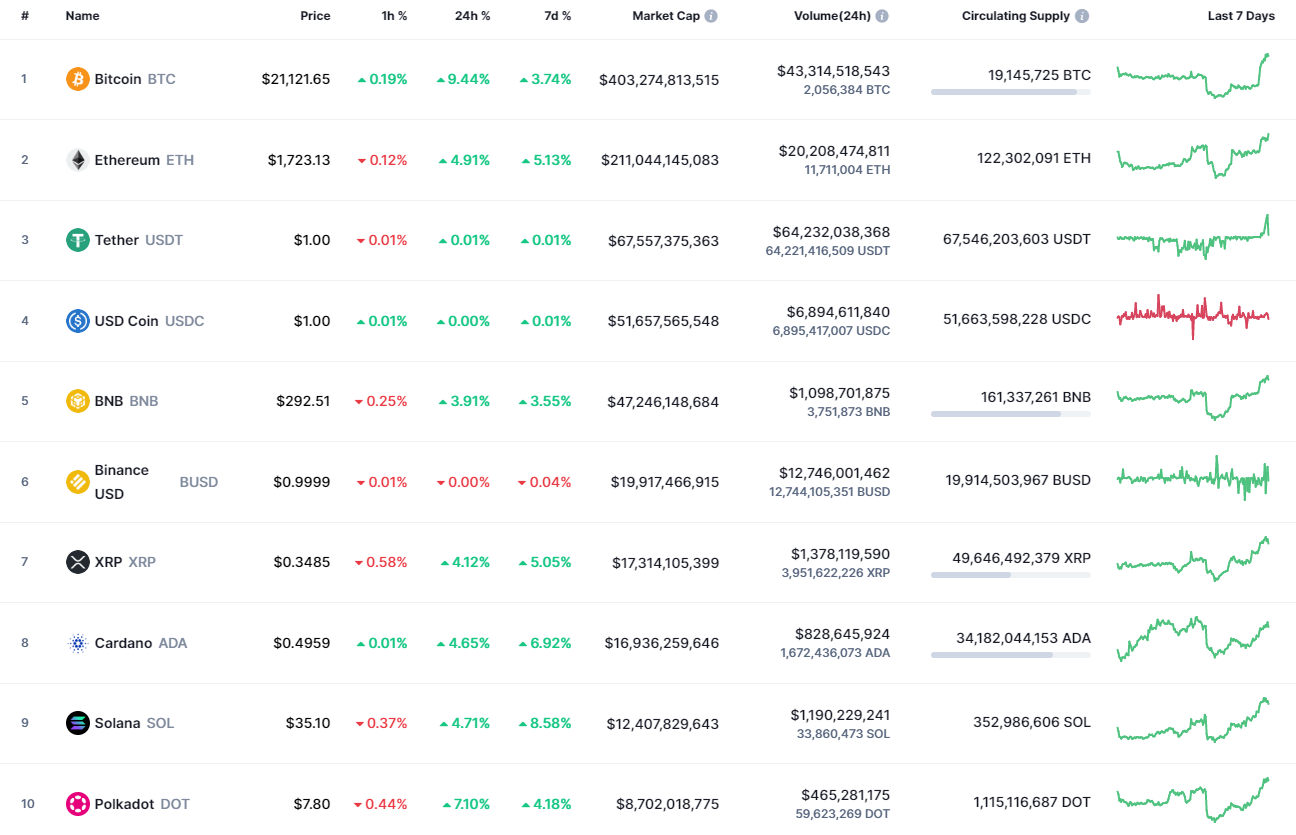The height and width of the screenshot is (835, 1296).
Task: Sort the table by Price
Action: tap(315, 15)
